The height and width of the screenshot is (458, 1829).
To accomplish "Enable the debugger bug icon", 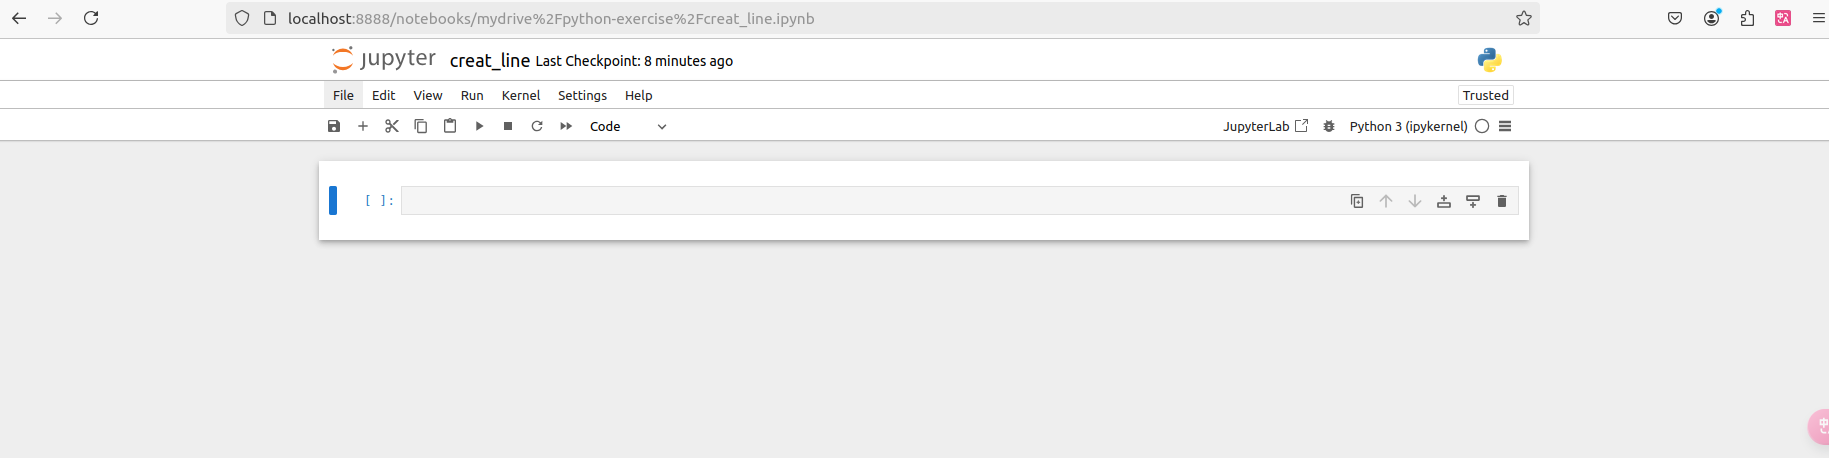I will coord(1329,126).
